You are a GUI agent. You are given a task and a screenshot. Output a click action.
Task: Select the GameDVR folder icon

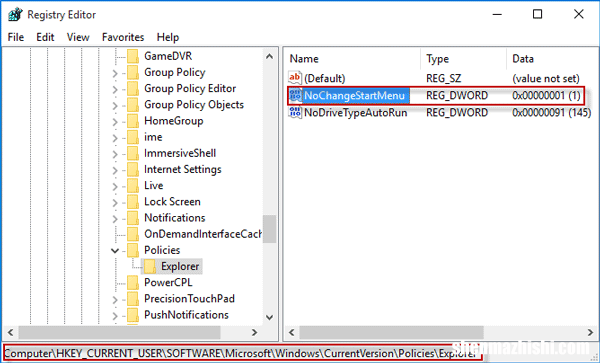coord(133,56)
